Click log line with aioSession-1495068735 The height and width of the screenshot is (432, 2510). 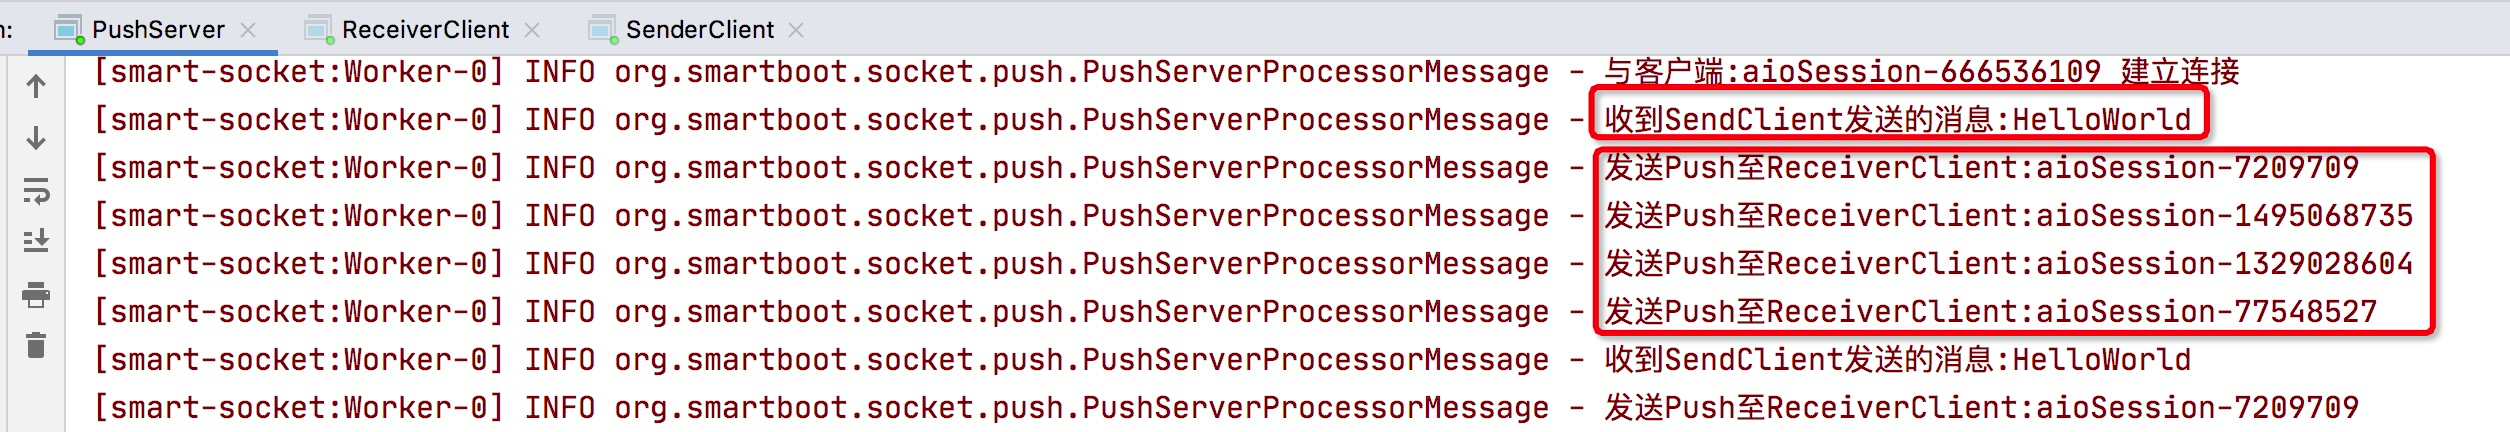[2008, 216]
